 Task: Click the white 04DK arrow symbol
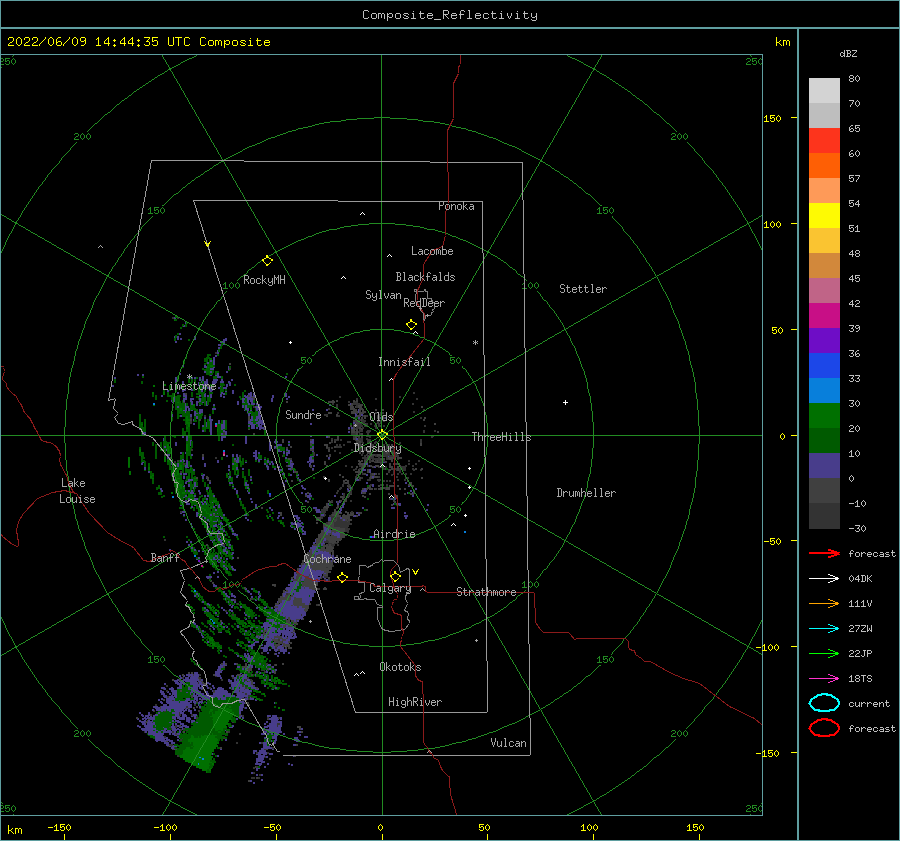824,579
